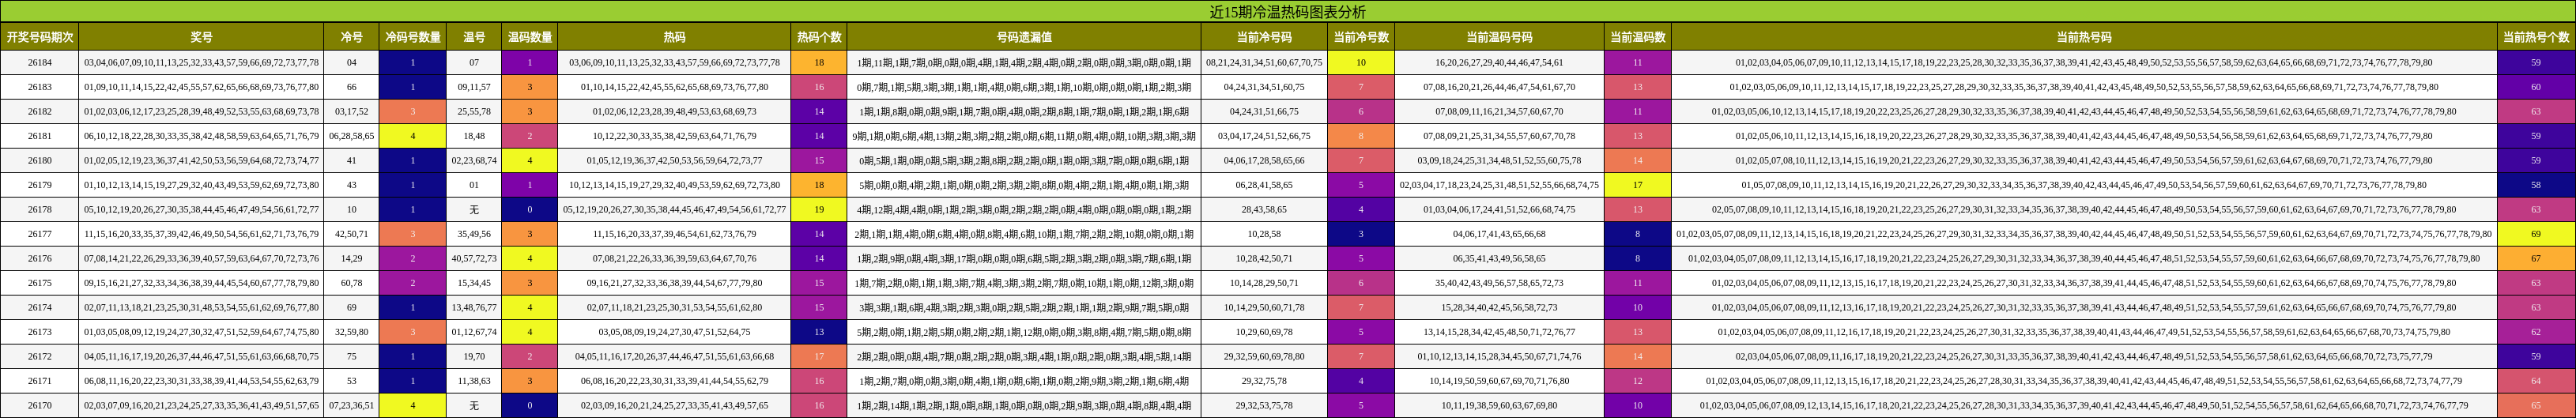Click the 开奖号码期次 column header
Viewport: 2576px width, 418px height.
coord(40,37)
